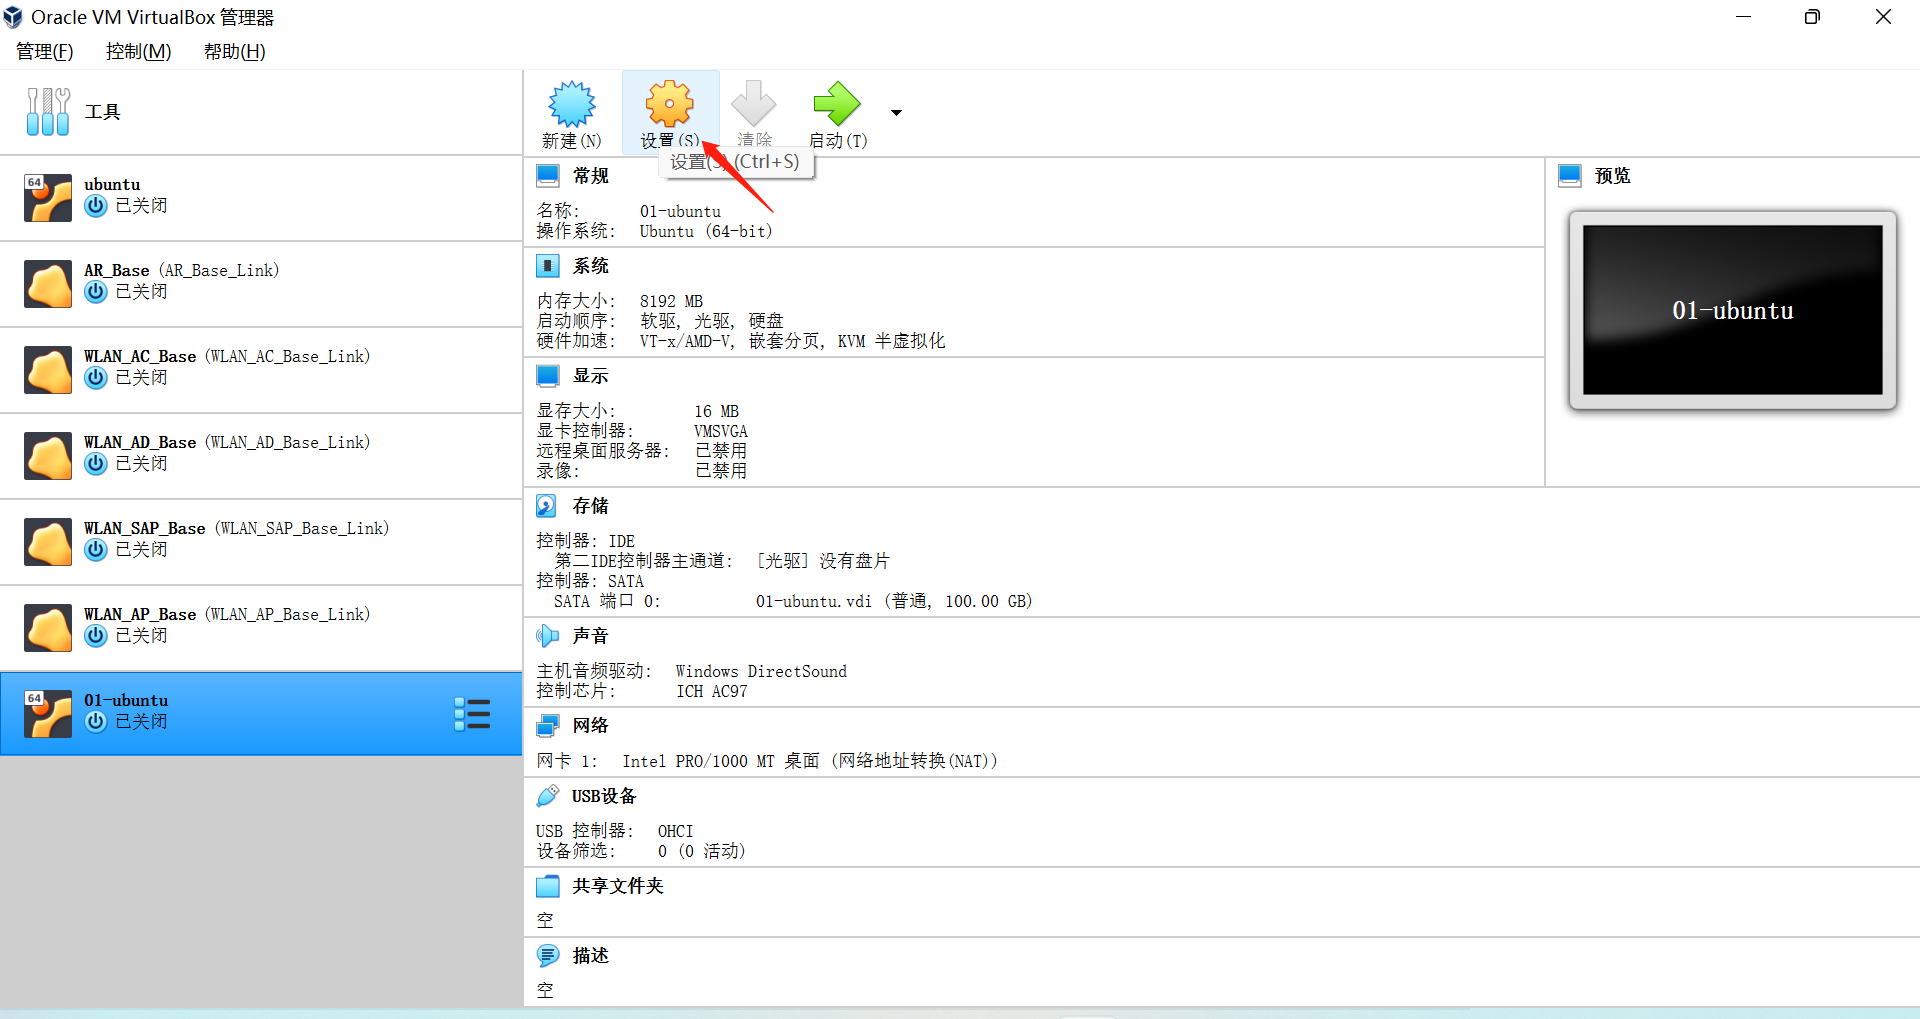Click the New (新建) VM toolbar icon
The height and width of the screenshot is (1019, 1920).
point(572,104)
